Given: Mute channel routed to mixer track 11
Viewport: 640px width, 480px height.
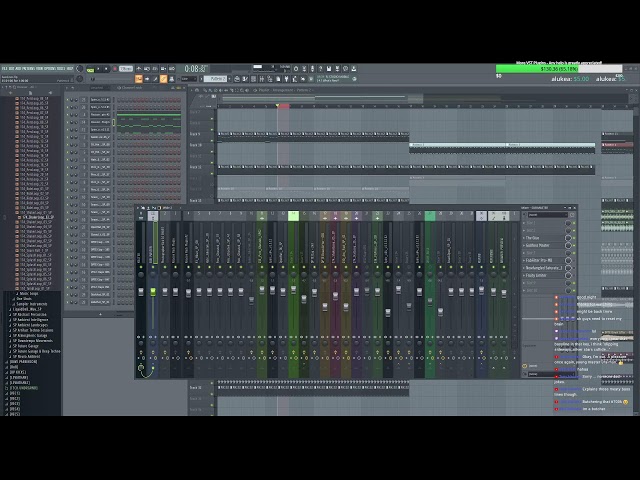Looking at the screenshot, I should (x=67, y=130).
